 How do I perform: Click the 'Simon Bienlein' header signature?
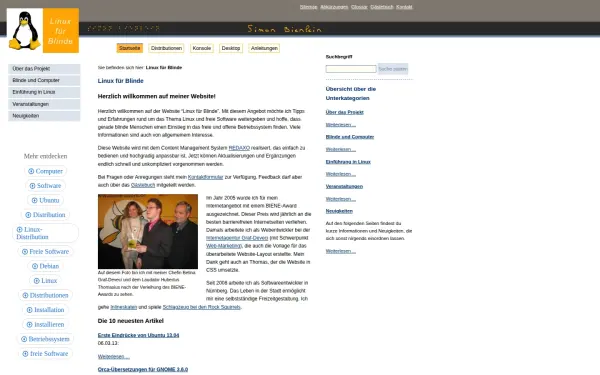coord(284,29)
